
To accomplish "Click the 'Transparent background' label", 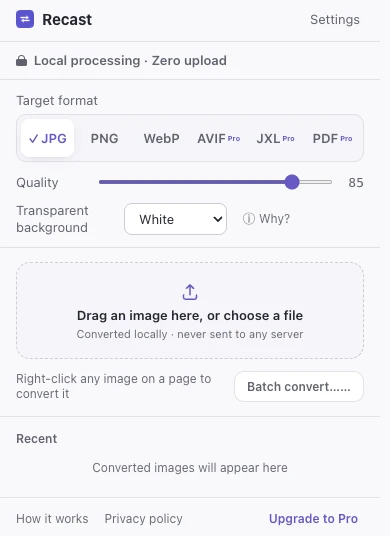I will [52, 219].
